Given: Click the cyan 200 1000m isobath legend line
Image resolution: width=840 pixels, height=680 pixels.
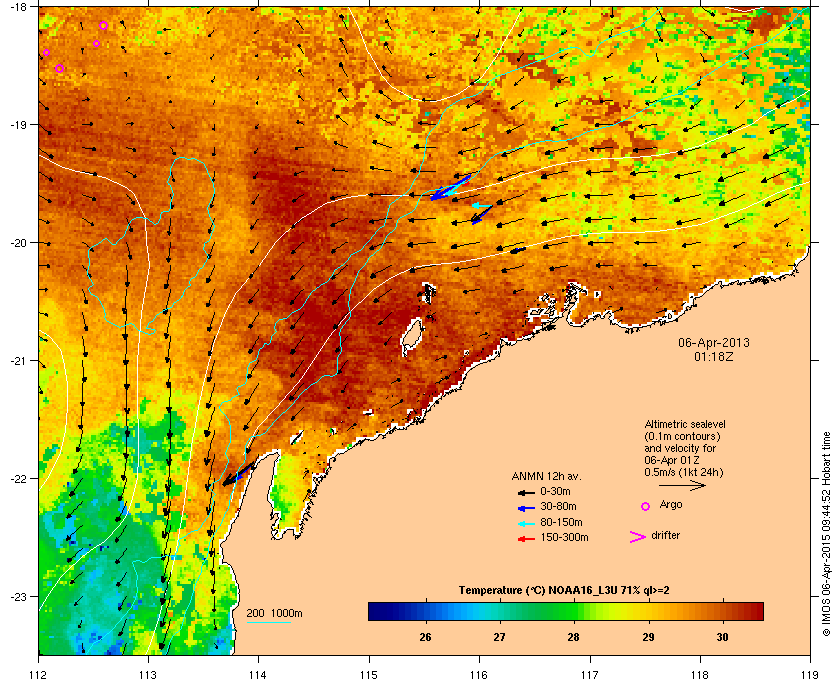Looking at the screenshot, I should 269,622.
